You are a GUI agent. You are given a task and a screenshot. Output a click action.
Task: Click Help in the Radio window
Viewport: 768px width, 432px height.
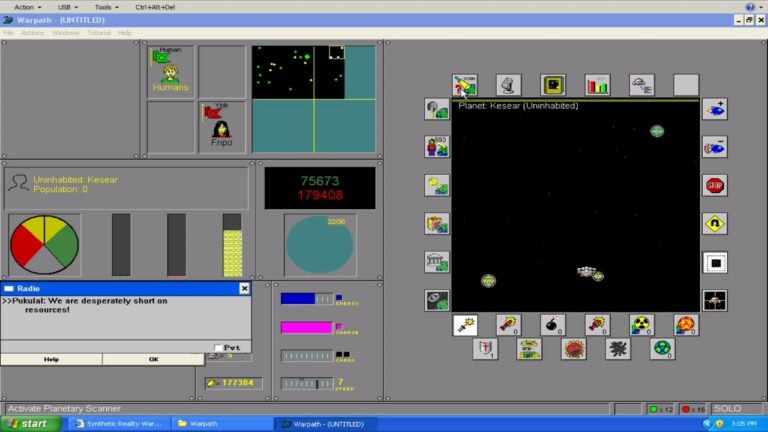51,360
